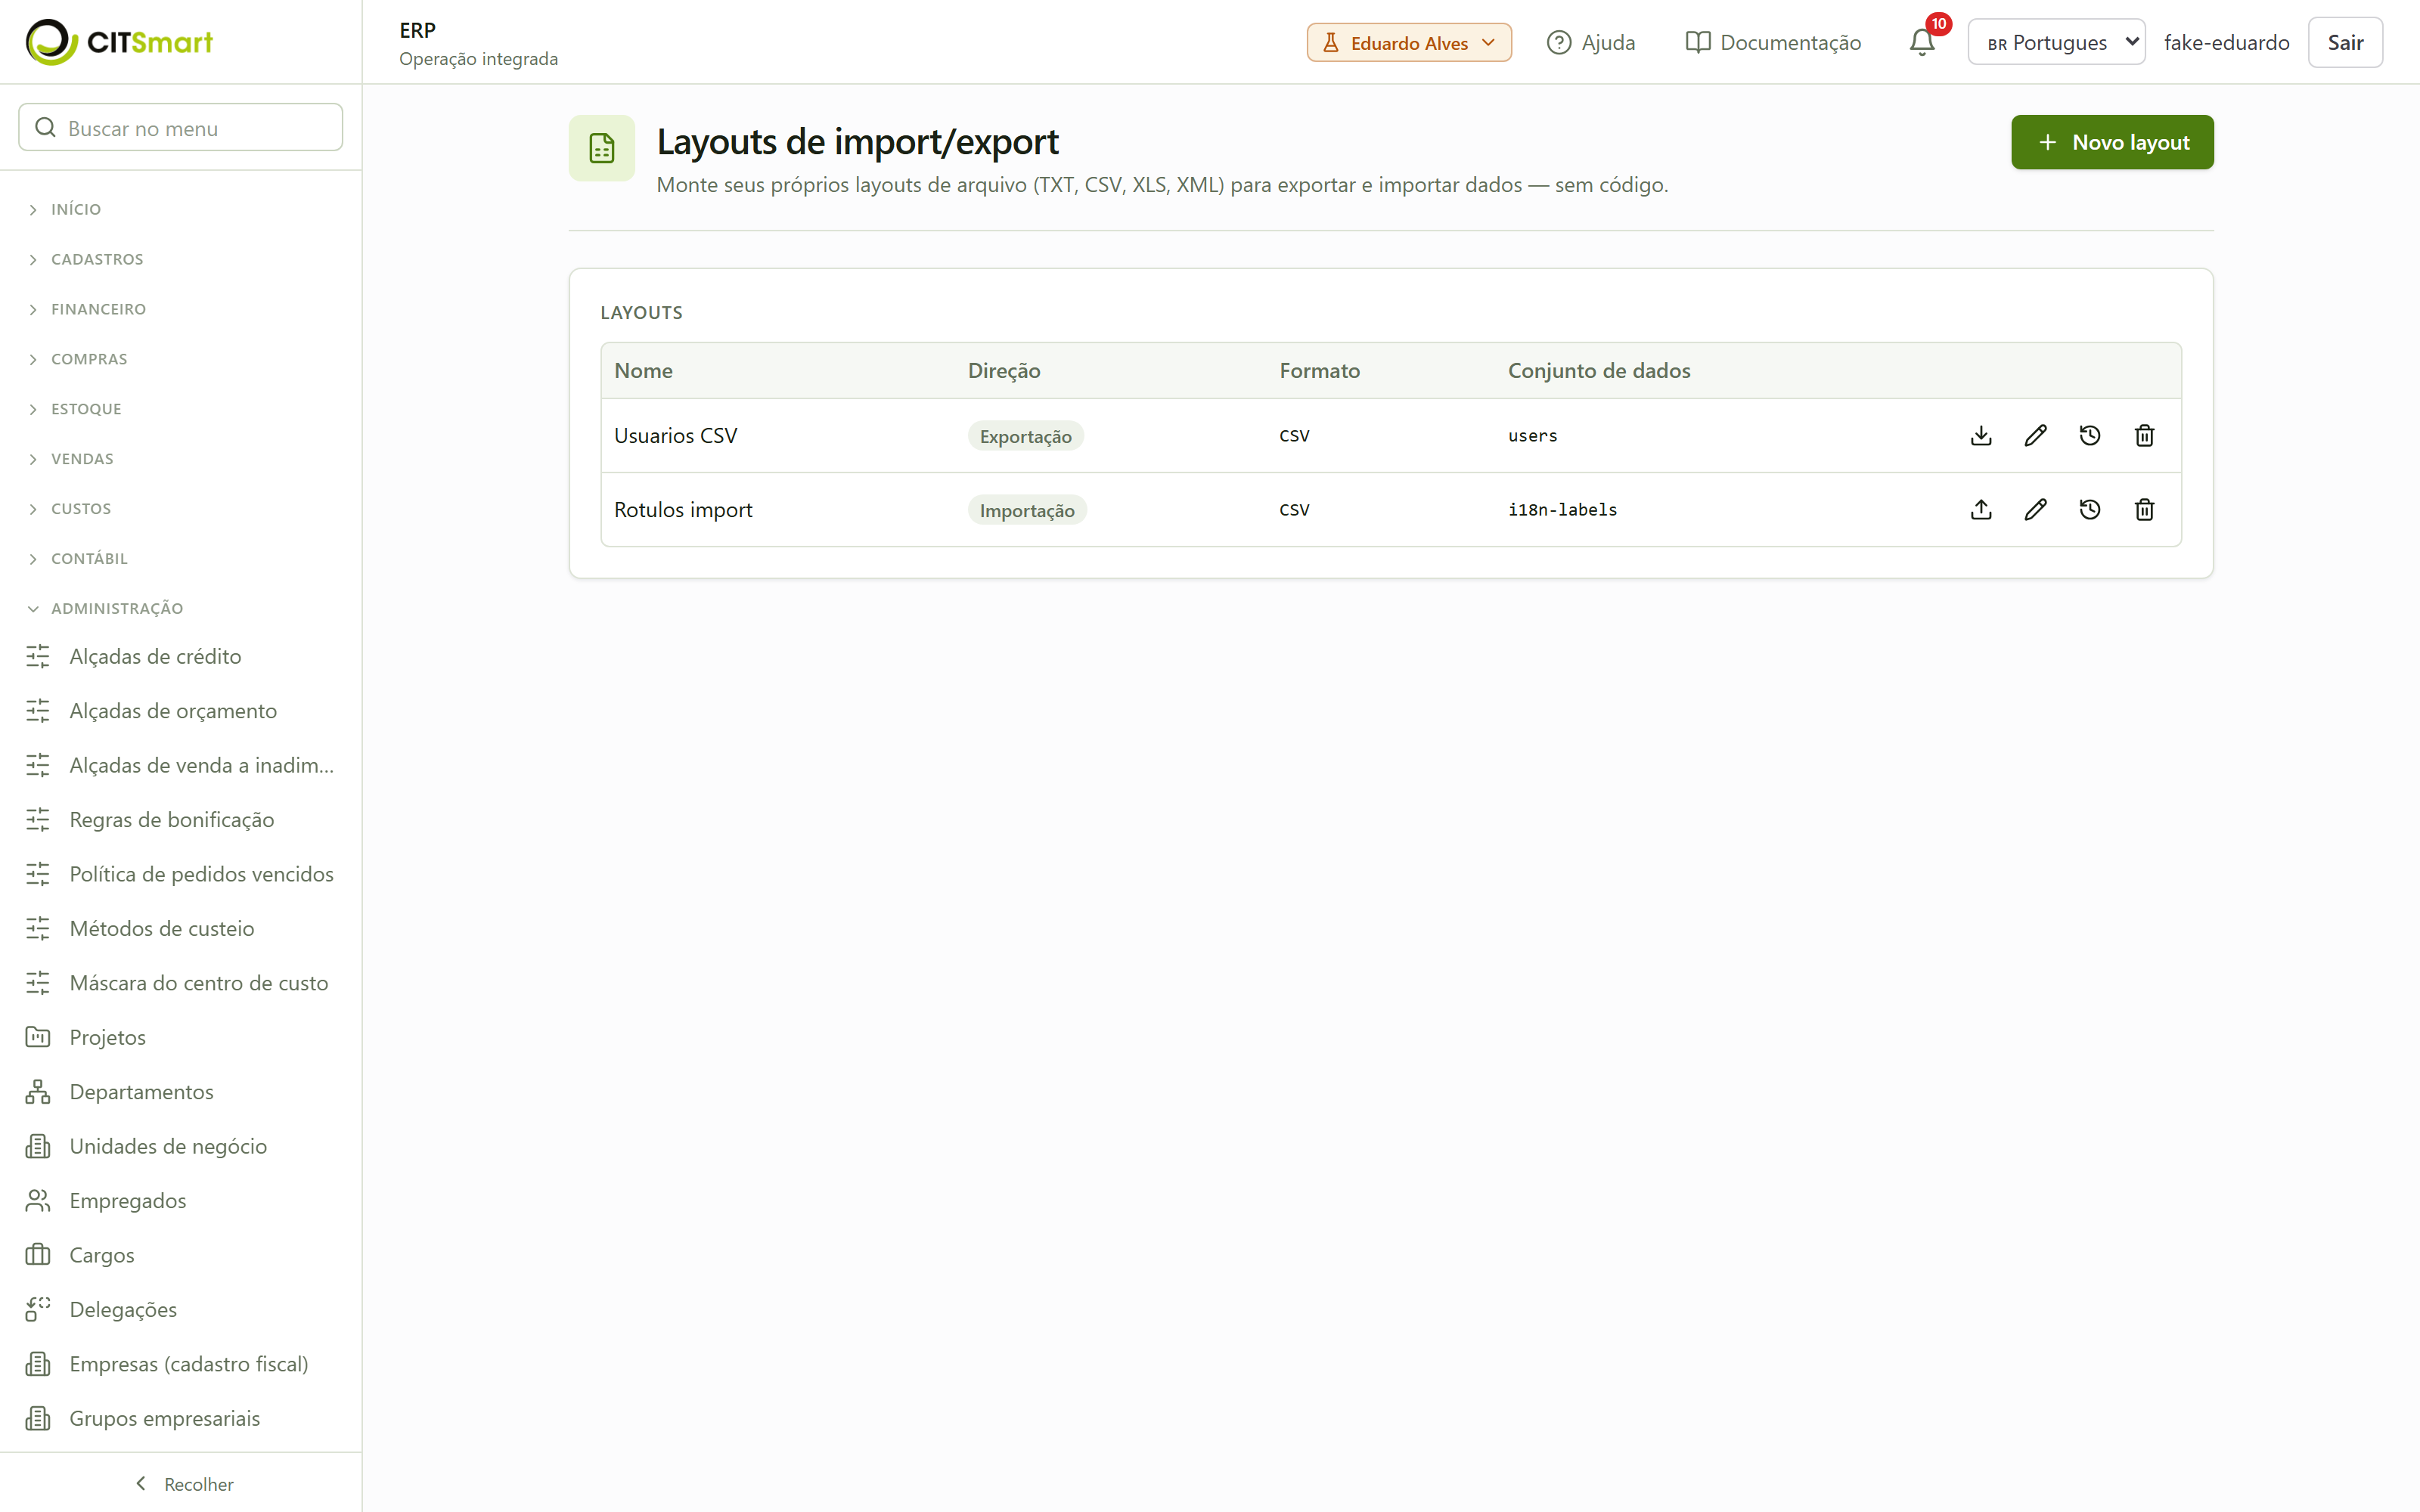
Task: Open Regras de bonificação
Action: pyautogui.click(x=181, y=819)
